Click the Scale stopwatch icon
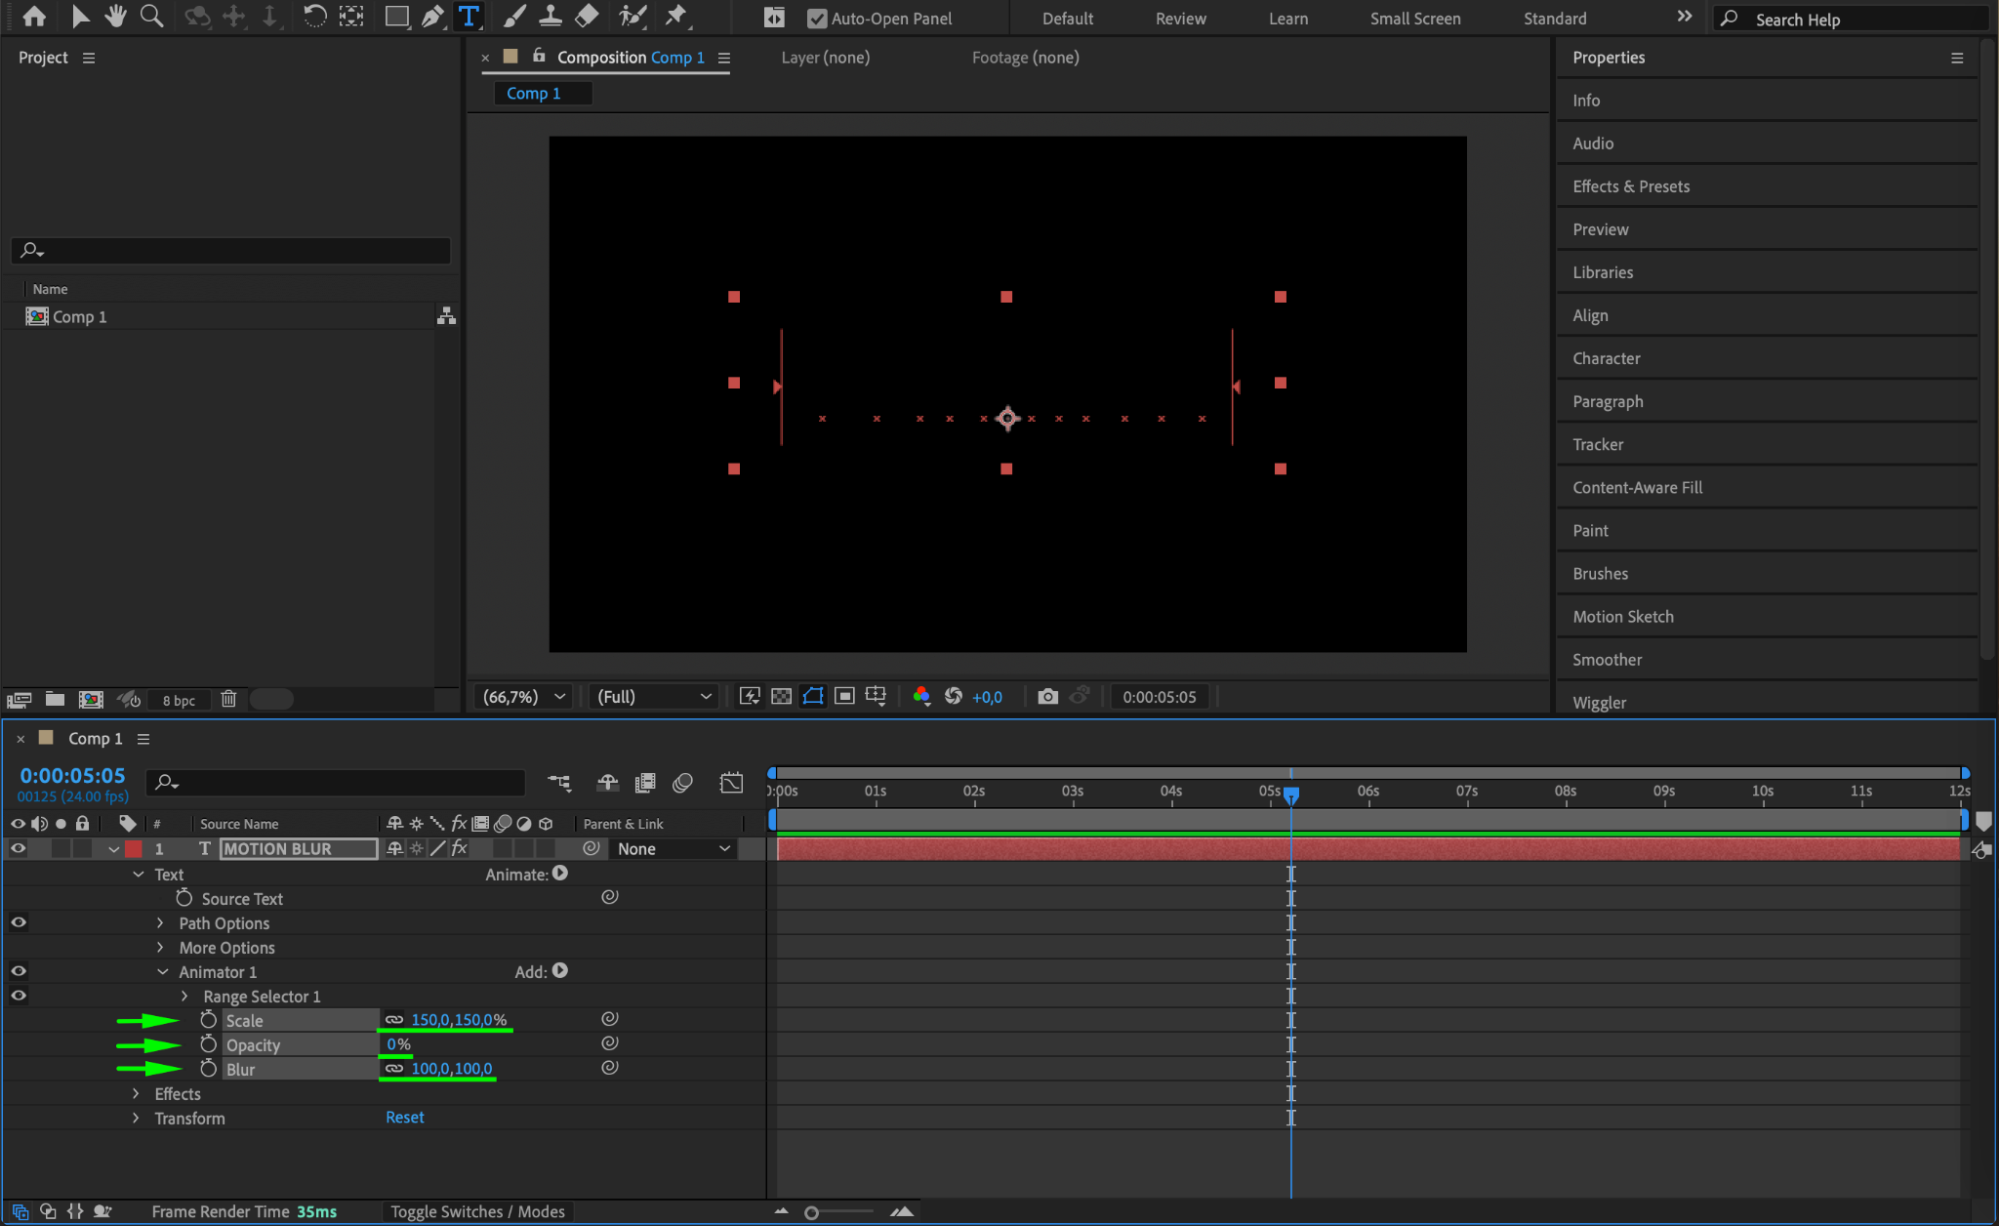Image resolution: width=1999 pixels, height=1226 pixels. pyautogui.click(x=208, y=1020)
